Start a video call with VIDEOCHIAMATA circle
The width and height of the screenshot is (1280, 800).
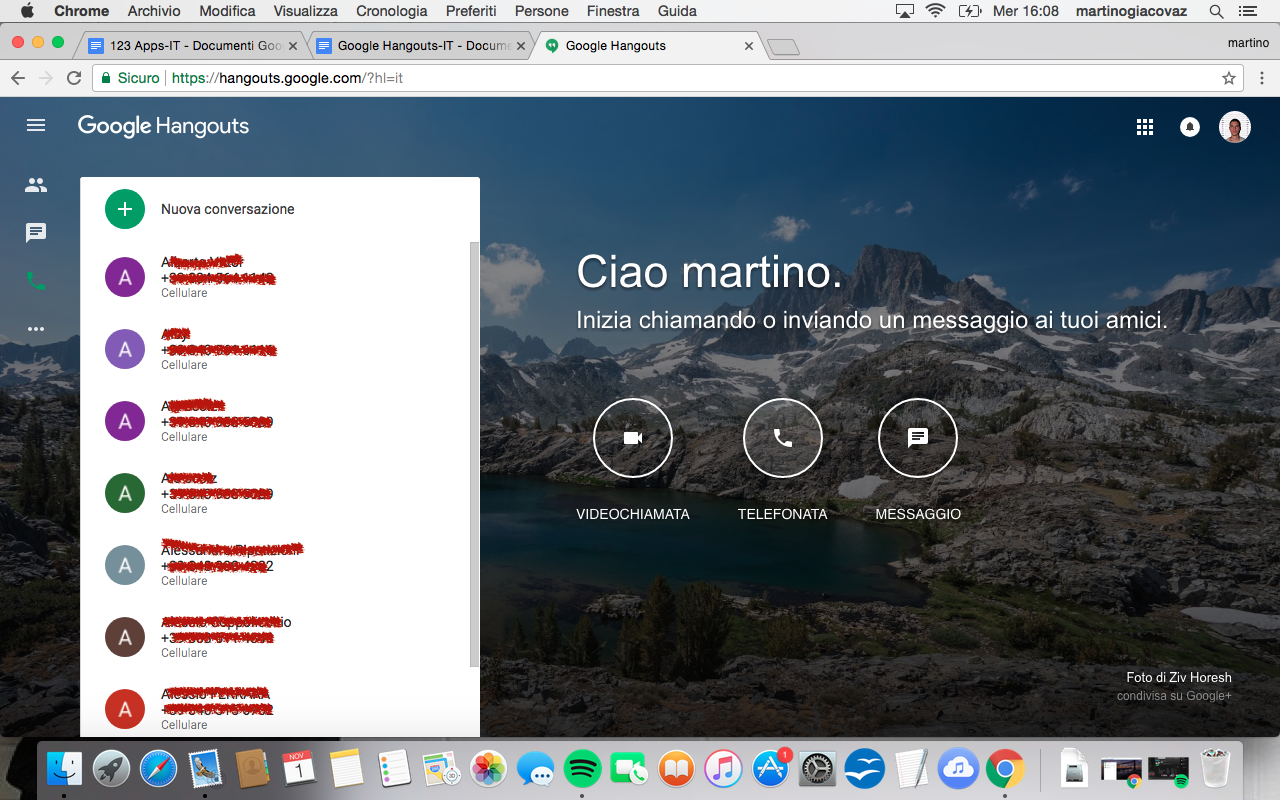[x=633, y=438]
